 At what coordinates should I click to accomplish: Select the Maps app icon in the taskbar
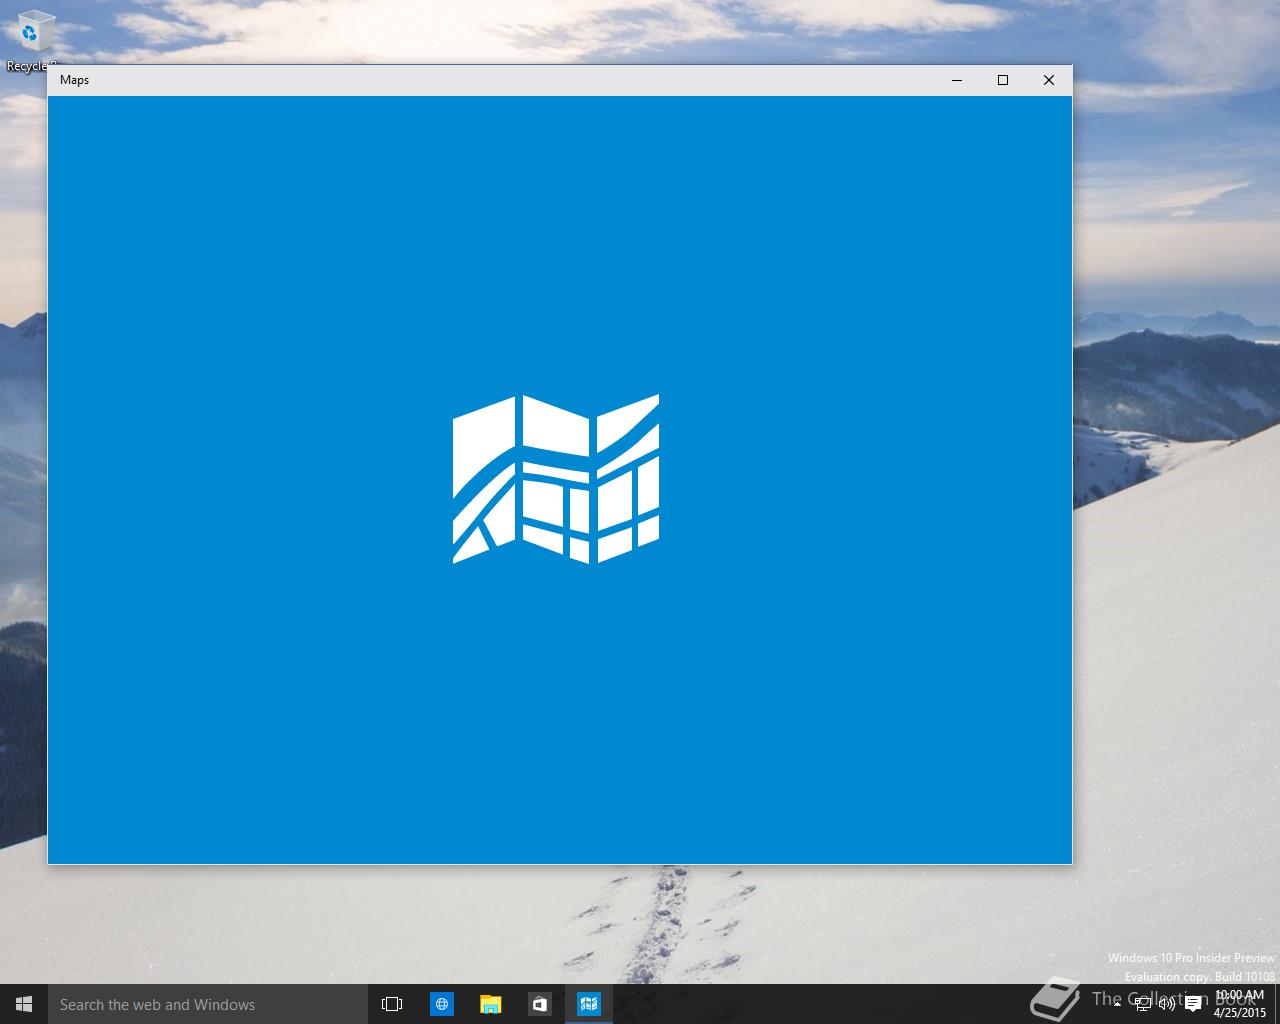click(589, 1004)
